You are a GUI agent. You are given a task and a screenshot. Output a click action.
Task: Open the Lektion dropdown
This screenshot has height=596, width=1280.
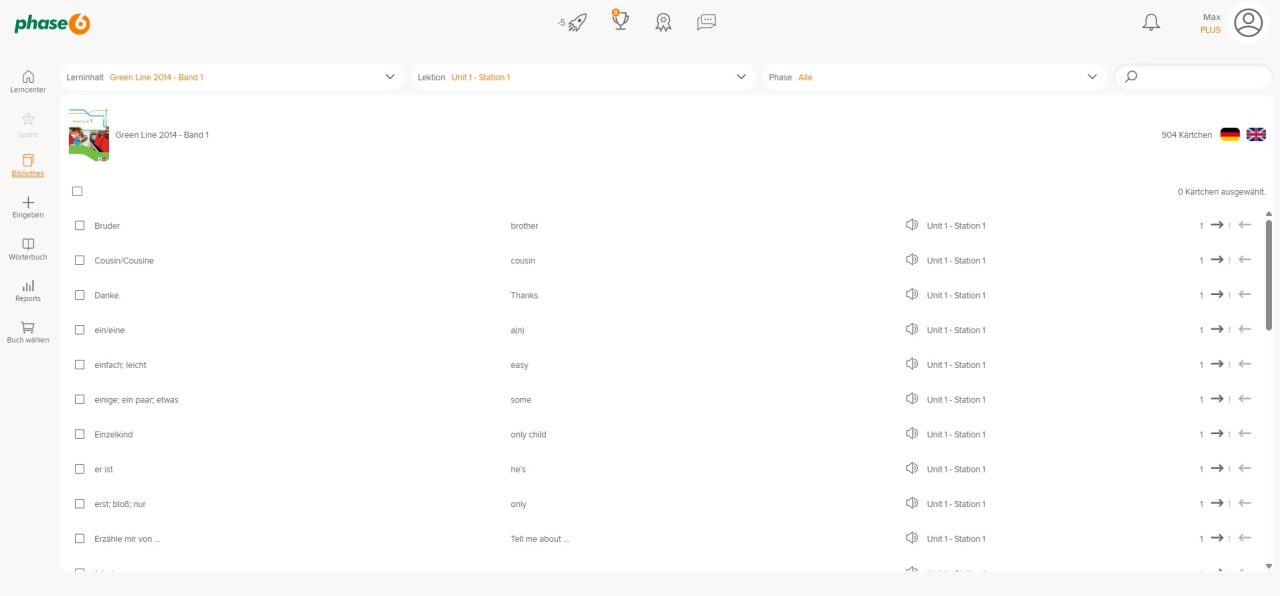(x=741, y=77)
